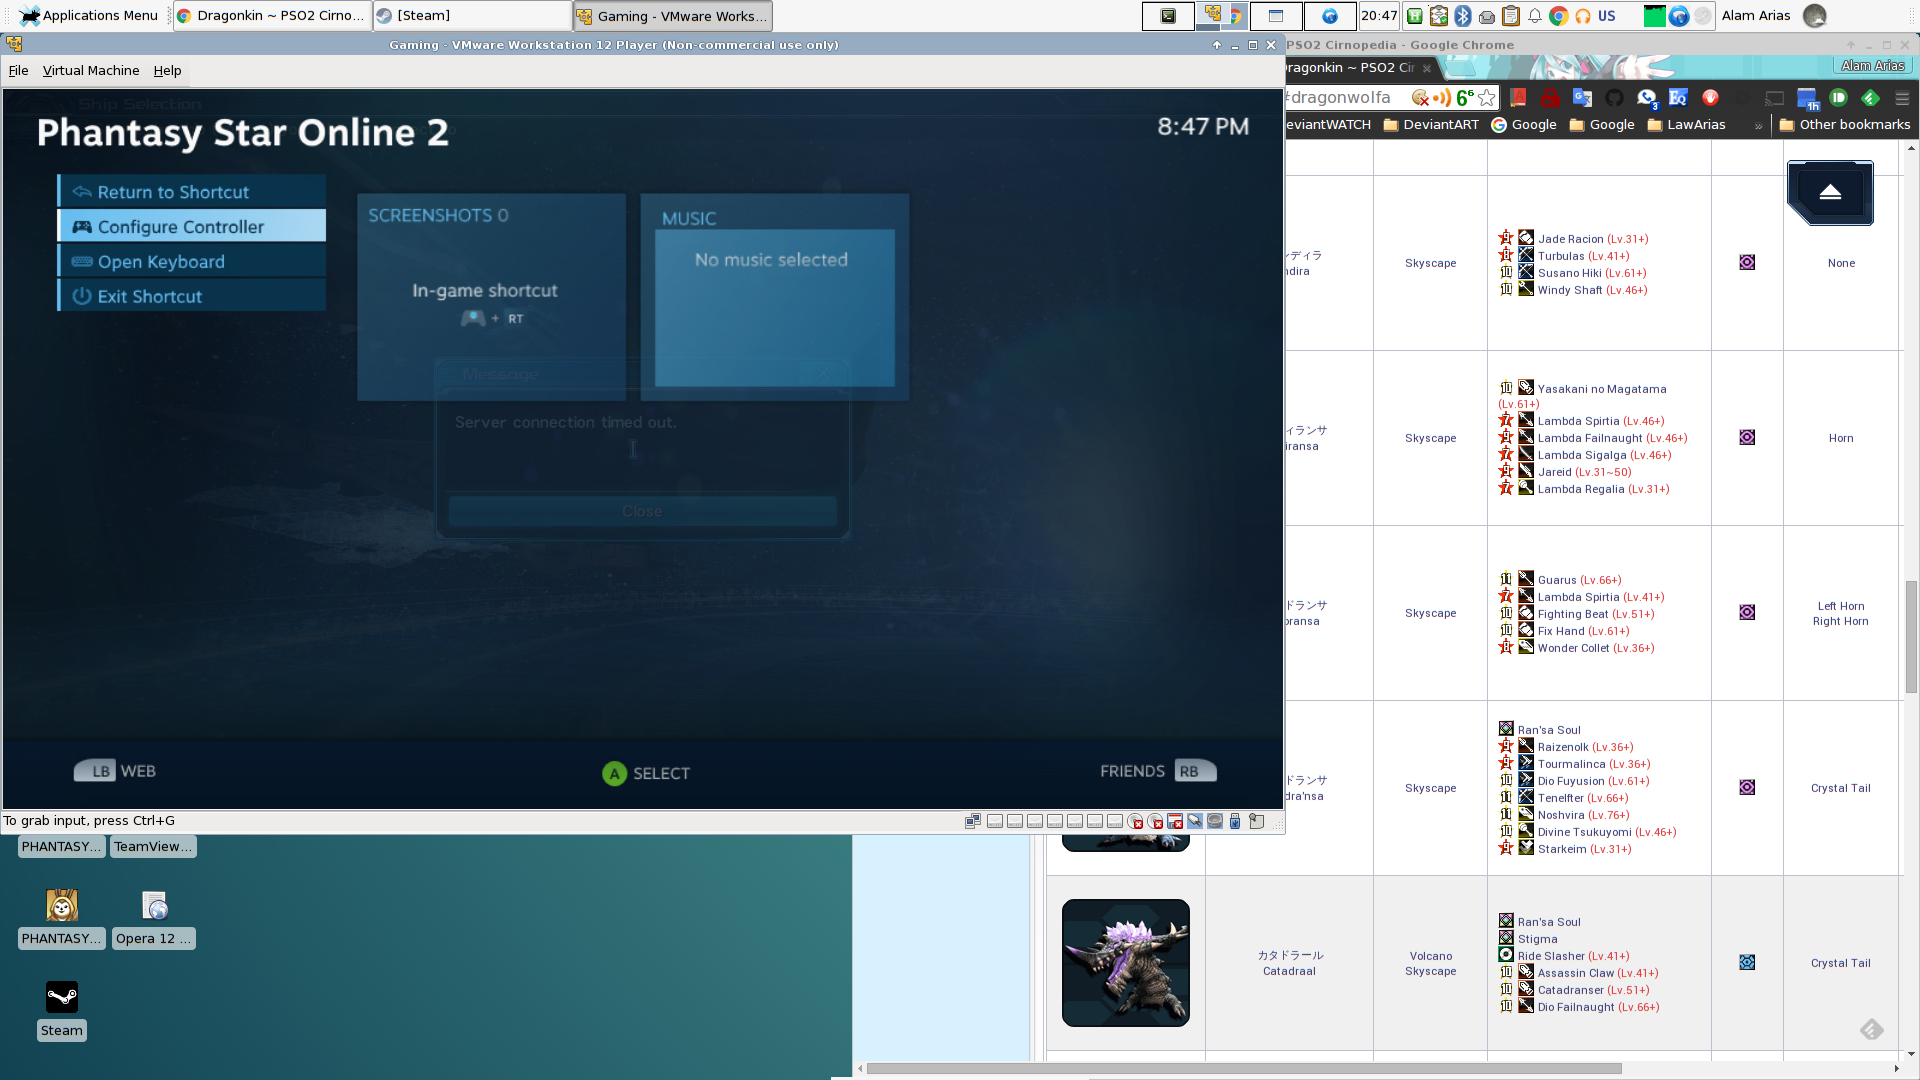Open the Lambda Failnaught link
The height and width of the screenshot is (1080, 1920).
pyautogui.click(x=1590, y=438)
